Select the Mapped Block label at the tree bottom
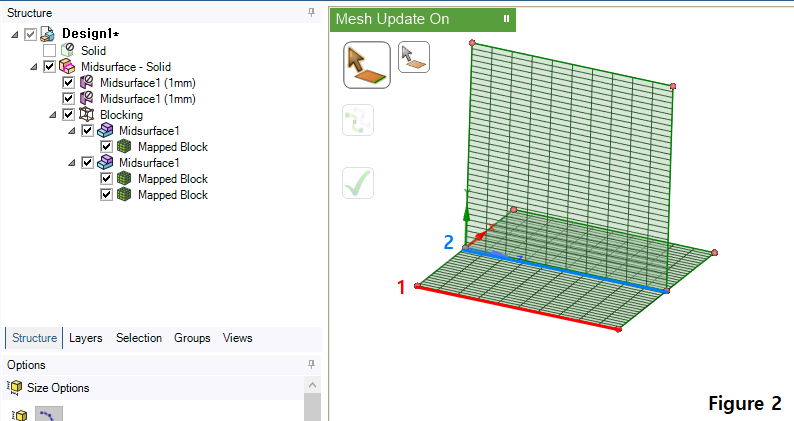Viewport: 794px width, 421px height. (x=173, y=195)
